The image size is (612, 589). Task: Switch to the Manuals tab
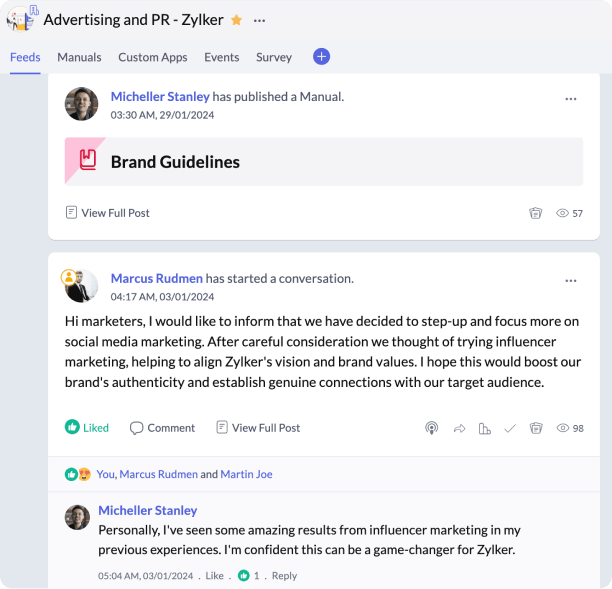(x=79, y=57)
